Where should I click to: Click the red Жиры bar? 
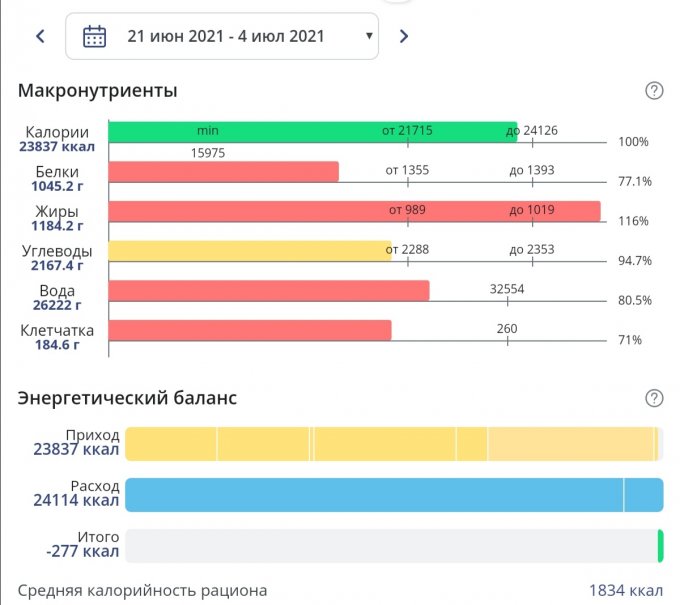click(x=353, y=211)
